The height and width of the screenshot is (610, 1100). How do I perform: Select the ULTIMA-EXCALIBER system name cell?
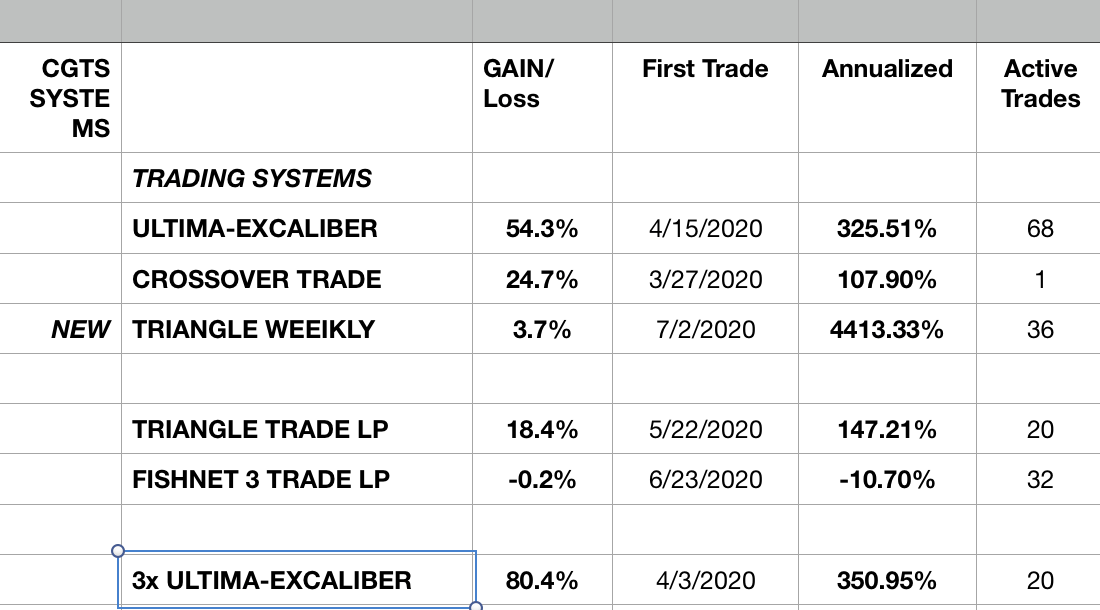tap(255, 229)
